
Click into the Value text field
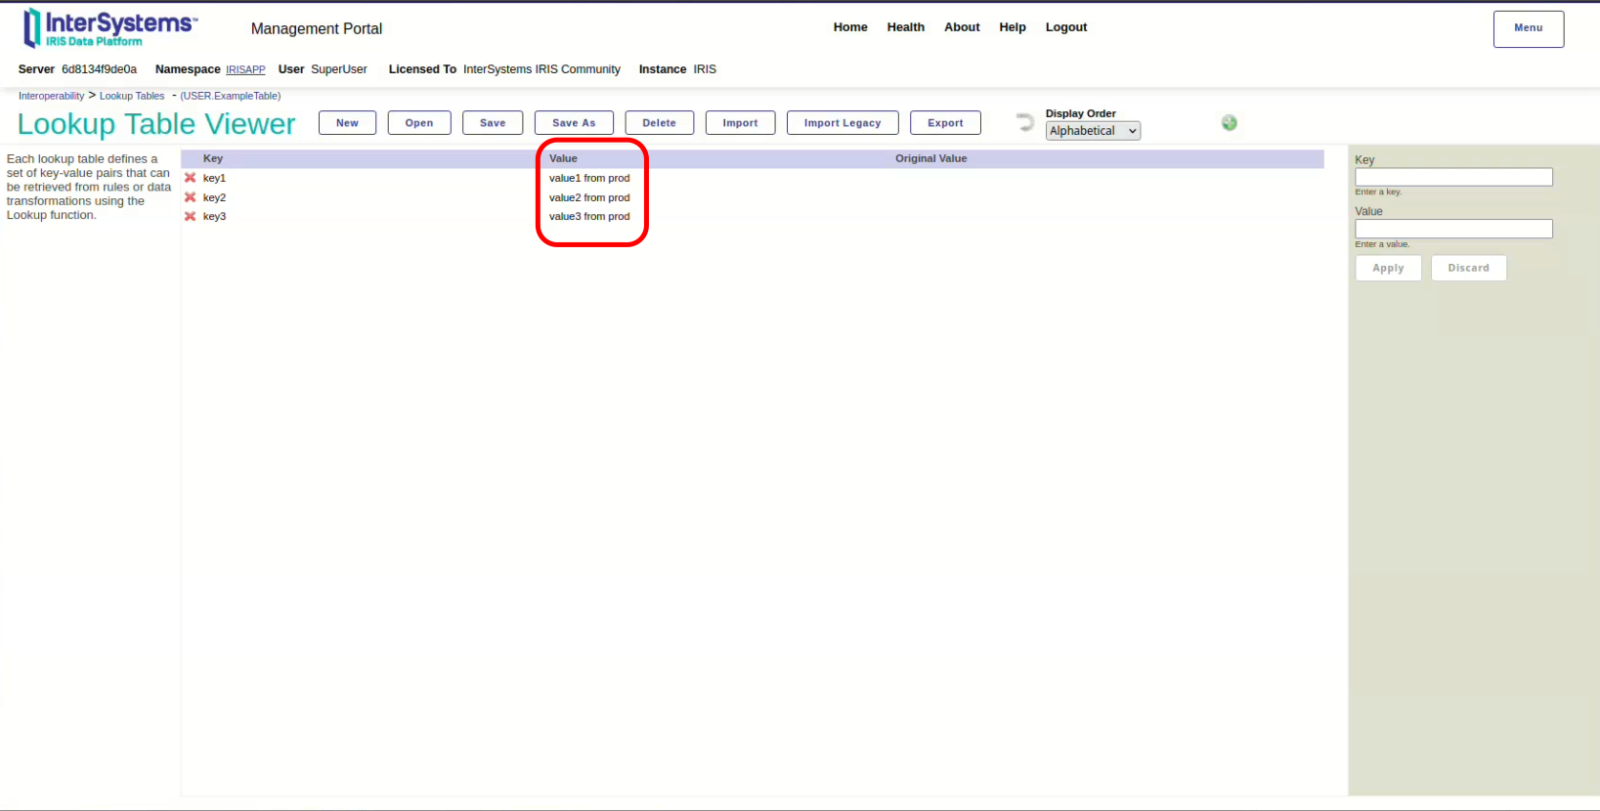point(1452,229)
